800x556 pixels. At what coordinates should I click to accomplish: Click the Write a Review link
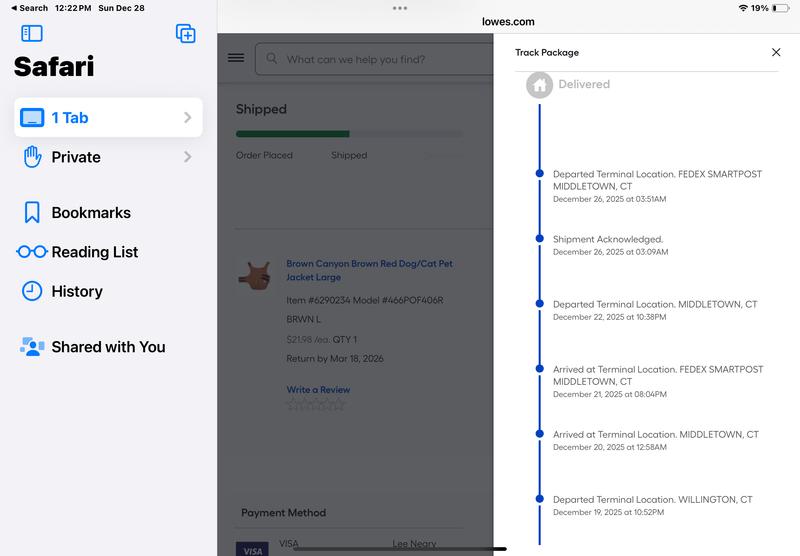(x=318, y=390)
